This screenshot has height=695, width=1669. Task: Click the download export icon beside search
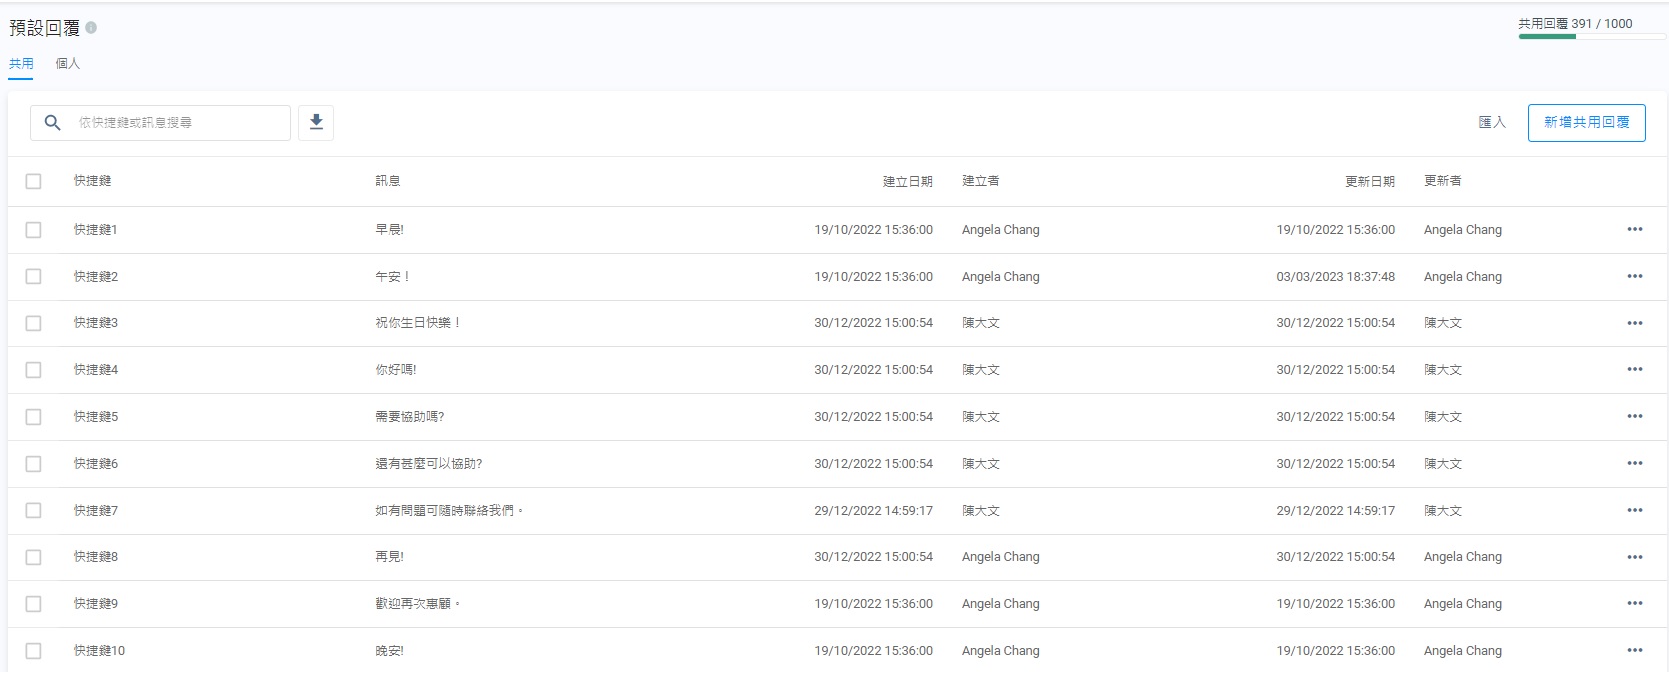coord(316,122)
